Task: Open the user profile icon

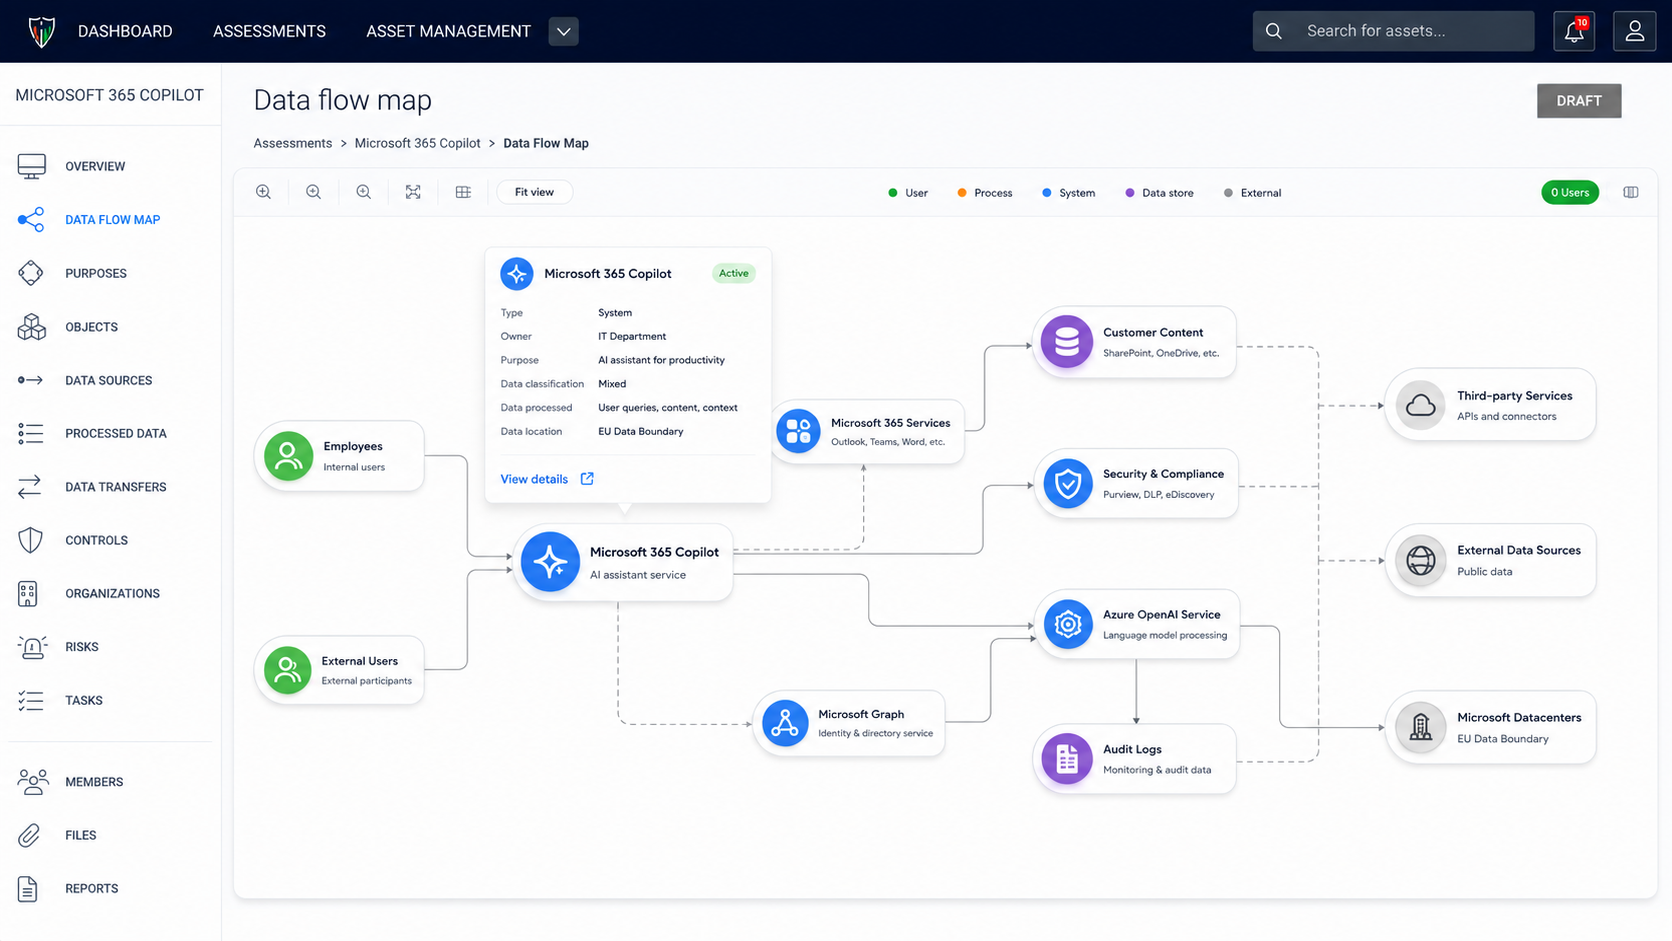Action: (x=1635, y=31)
